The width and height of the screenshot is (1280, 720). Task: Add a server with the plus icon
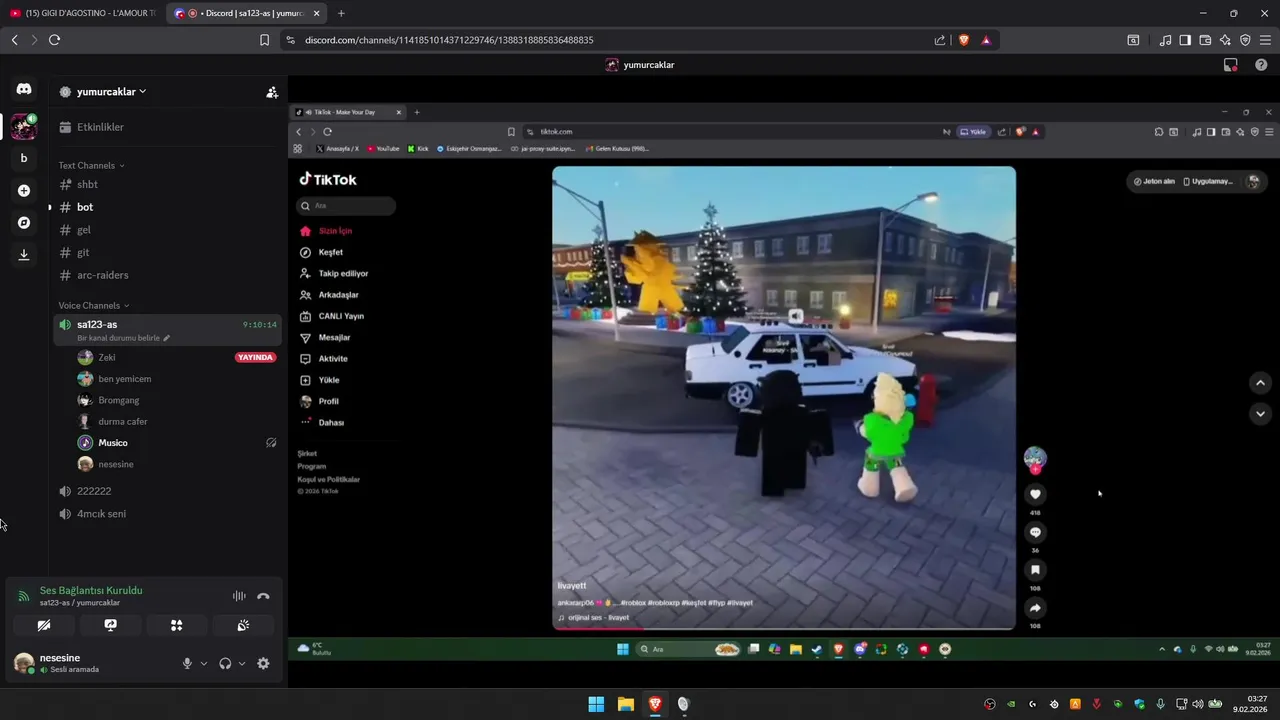click(24, 190)
